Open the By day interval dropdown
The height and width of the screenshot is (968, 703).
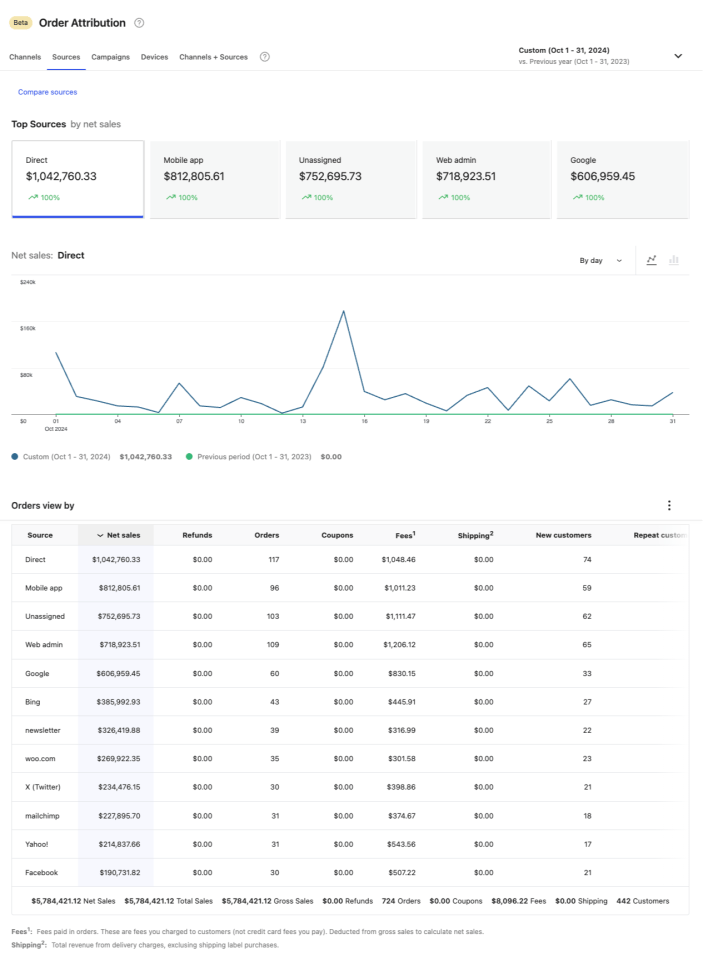pos(600,260)
